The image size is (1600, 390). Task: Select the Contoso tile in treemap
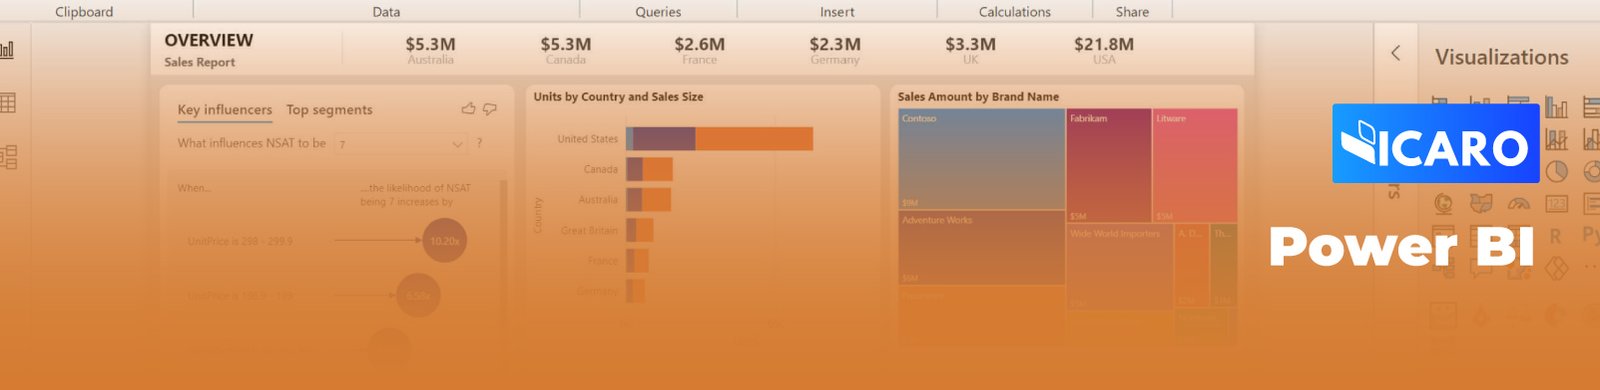981,159
